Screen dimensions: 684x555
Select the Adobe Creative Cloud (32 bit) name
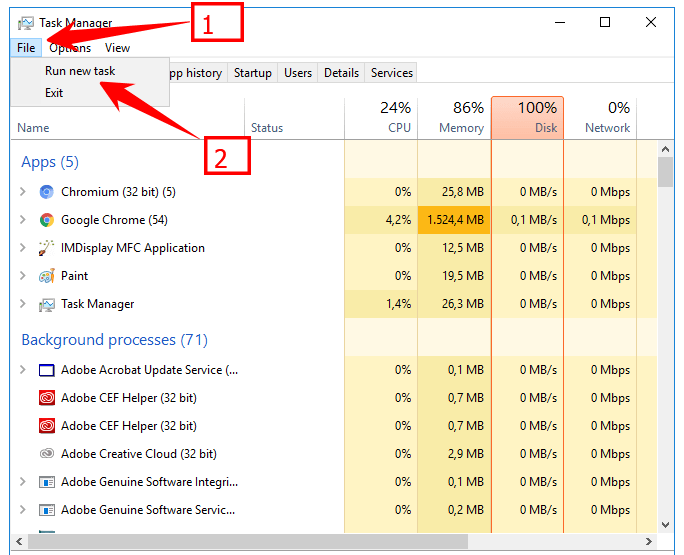click(139, 454)
